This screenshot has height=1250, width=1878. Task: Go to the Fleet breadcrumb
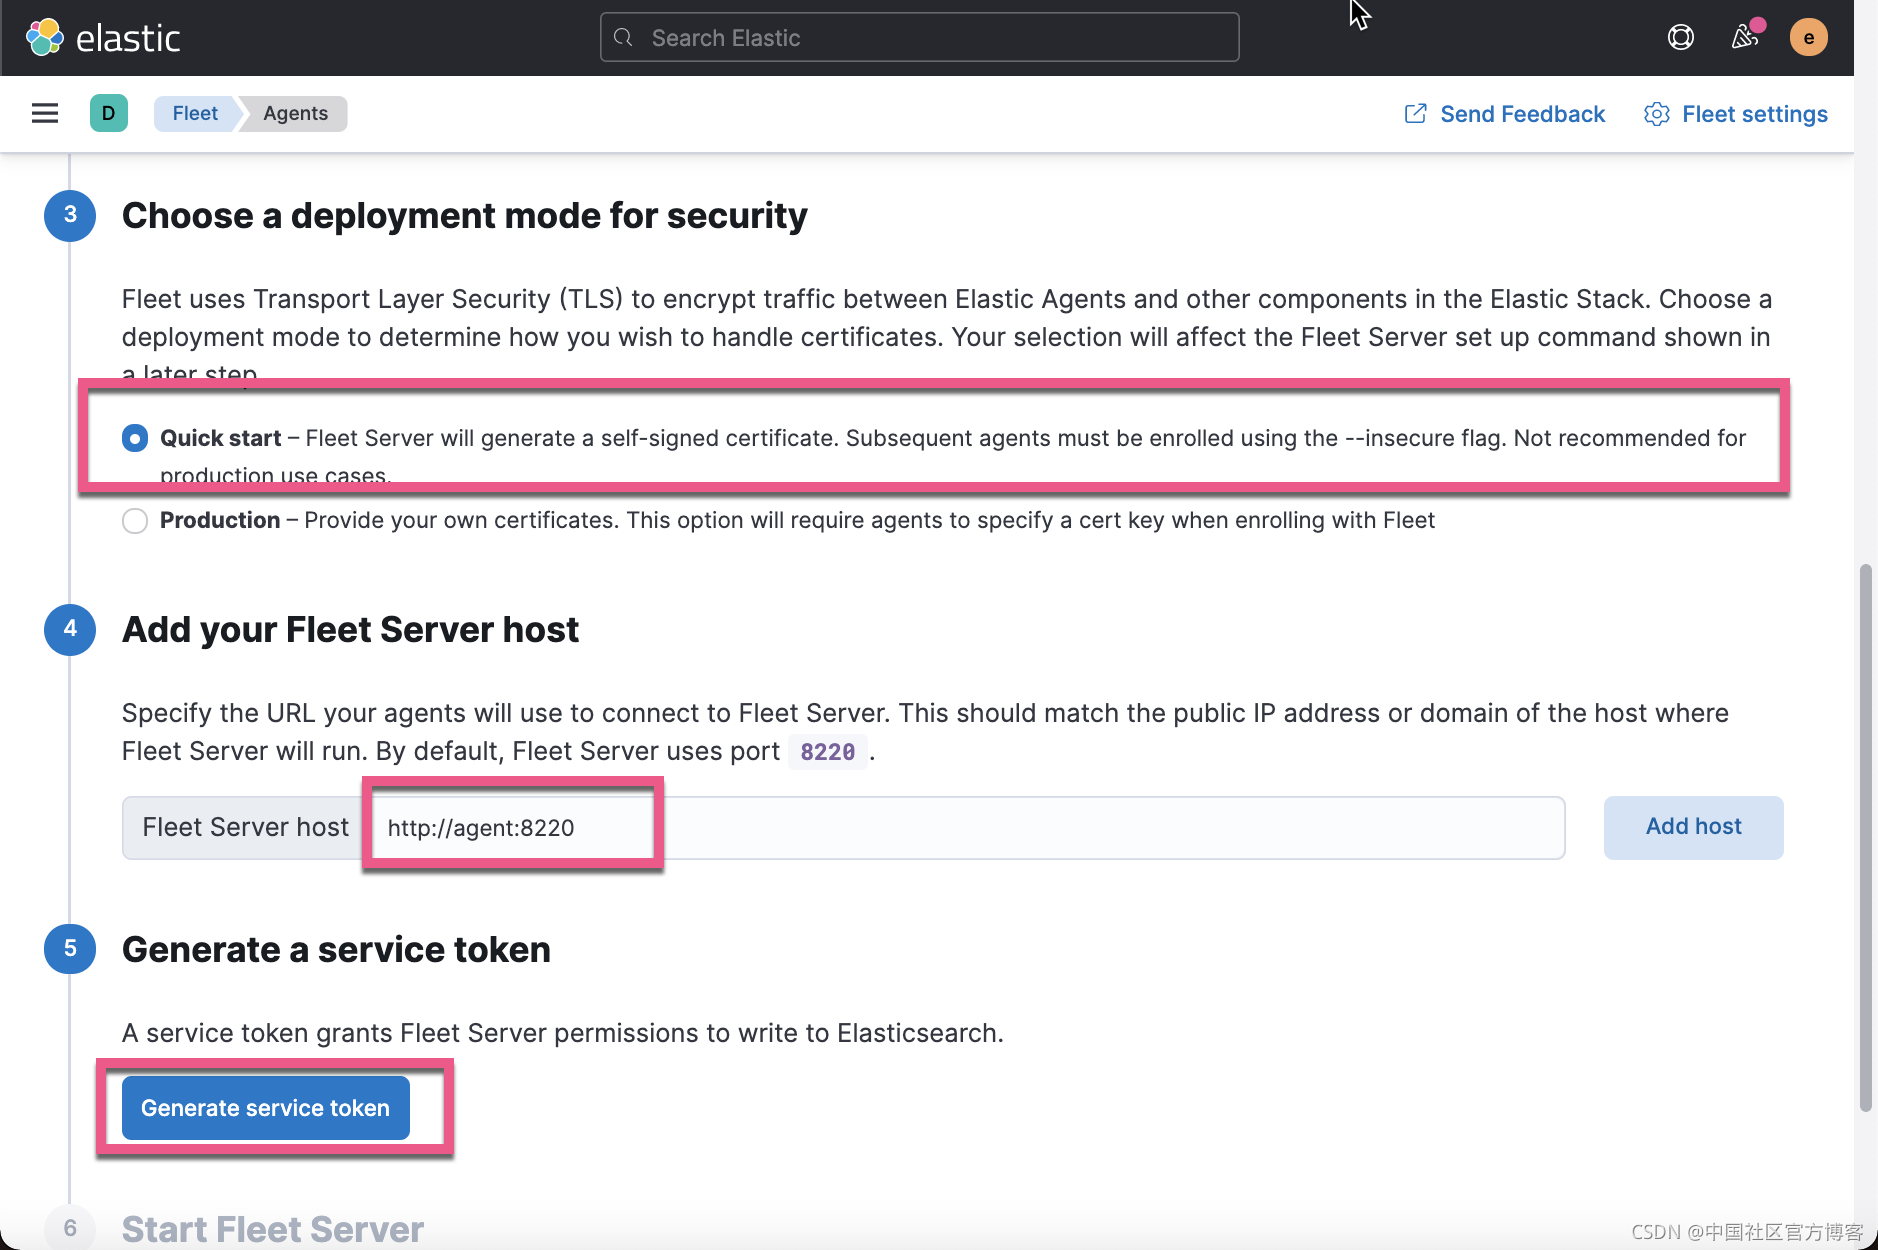click(195, 113)
